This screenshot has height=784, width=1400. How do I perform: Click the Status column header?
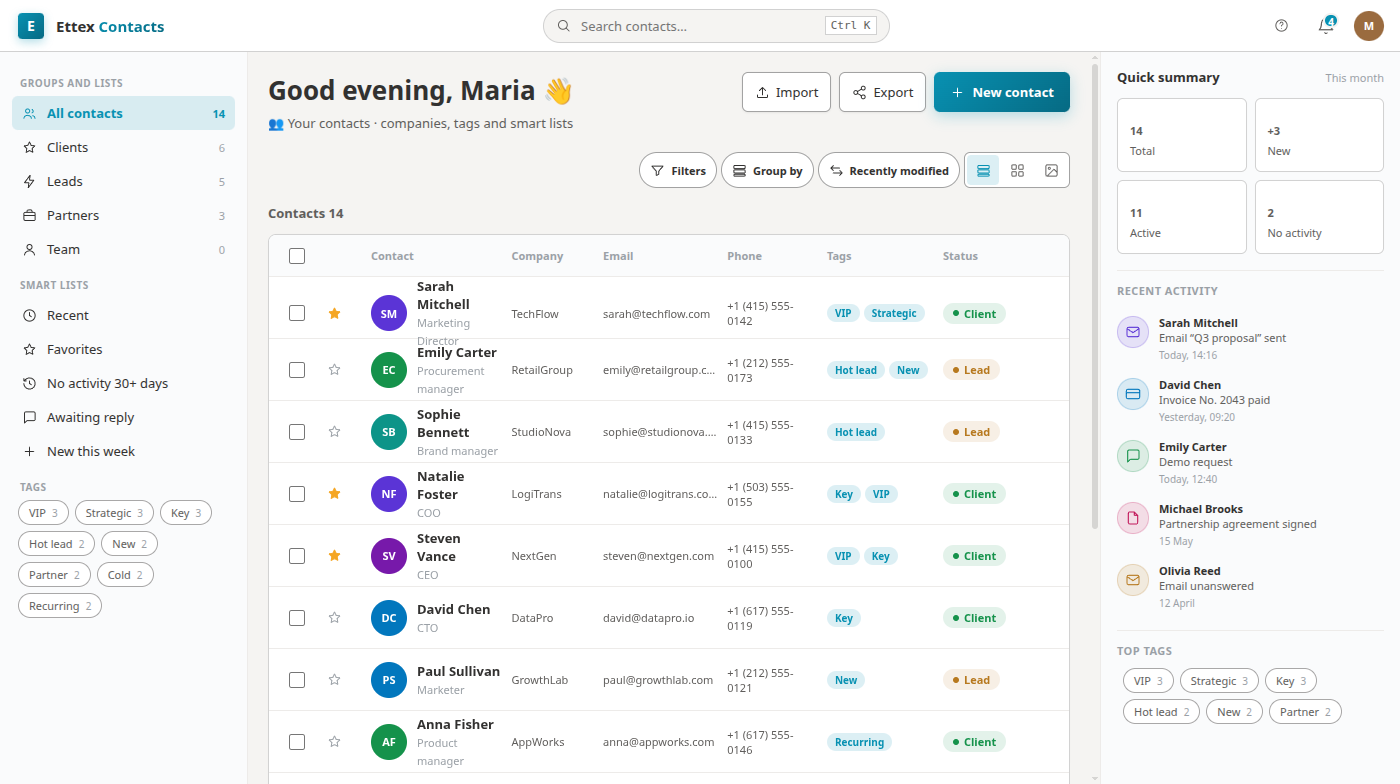(x=960, y=256)
